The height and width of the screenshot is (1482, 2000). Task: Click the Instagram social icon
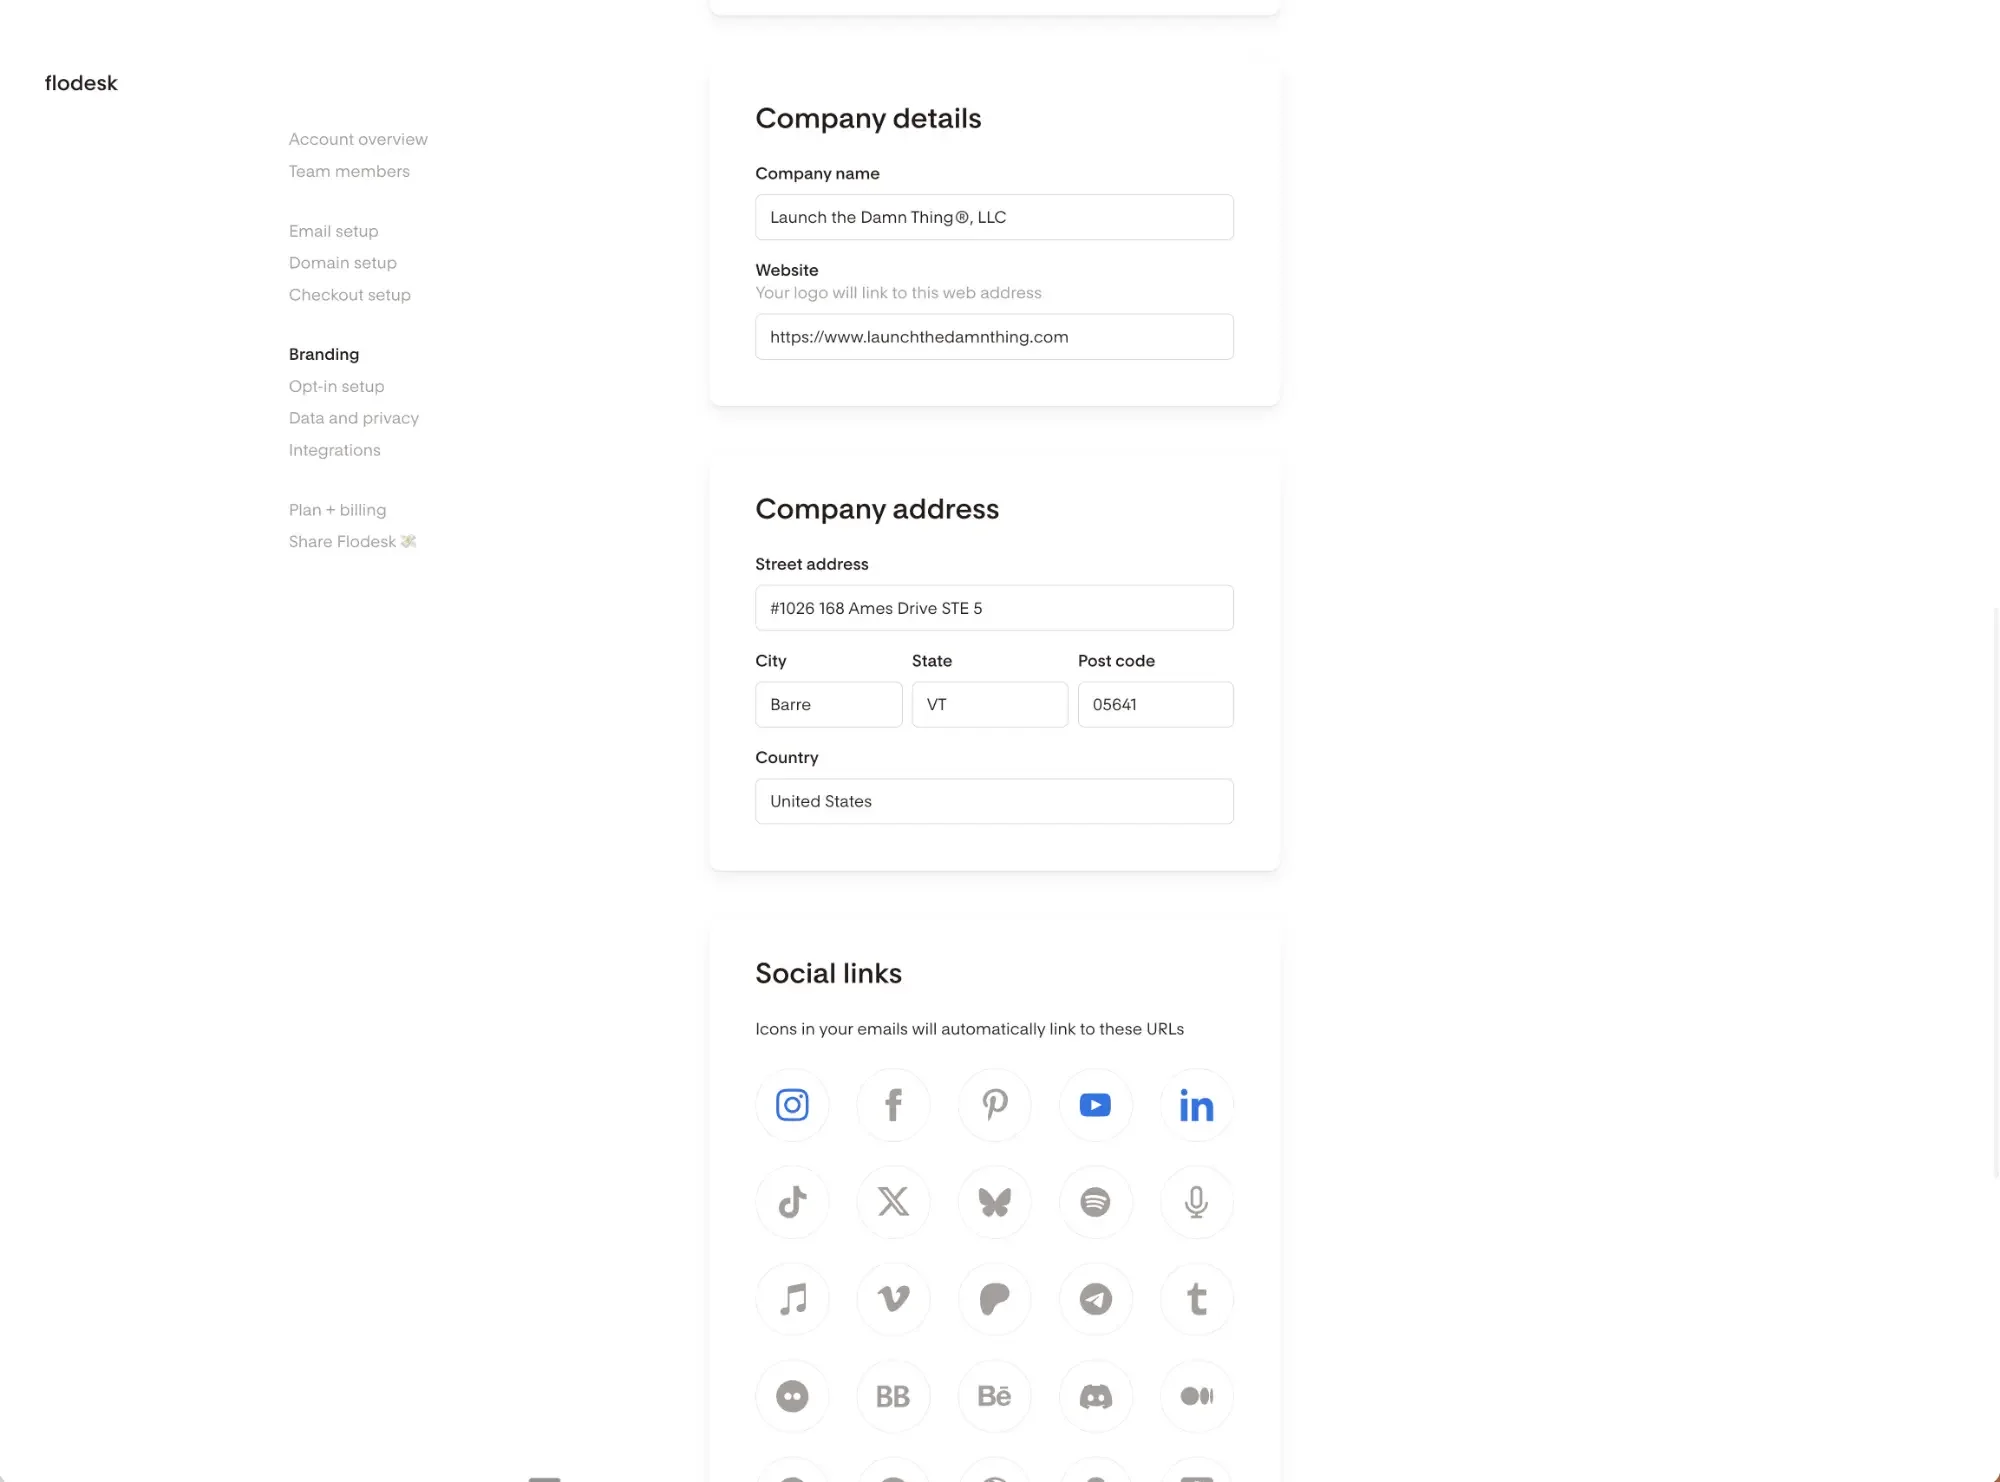click(x=791, y=1105)
